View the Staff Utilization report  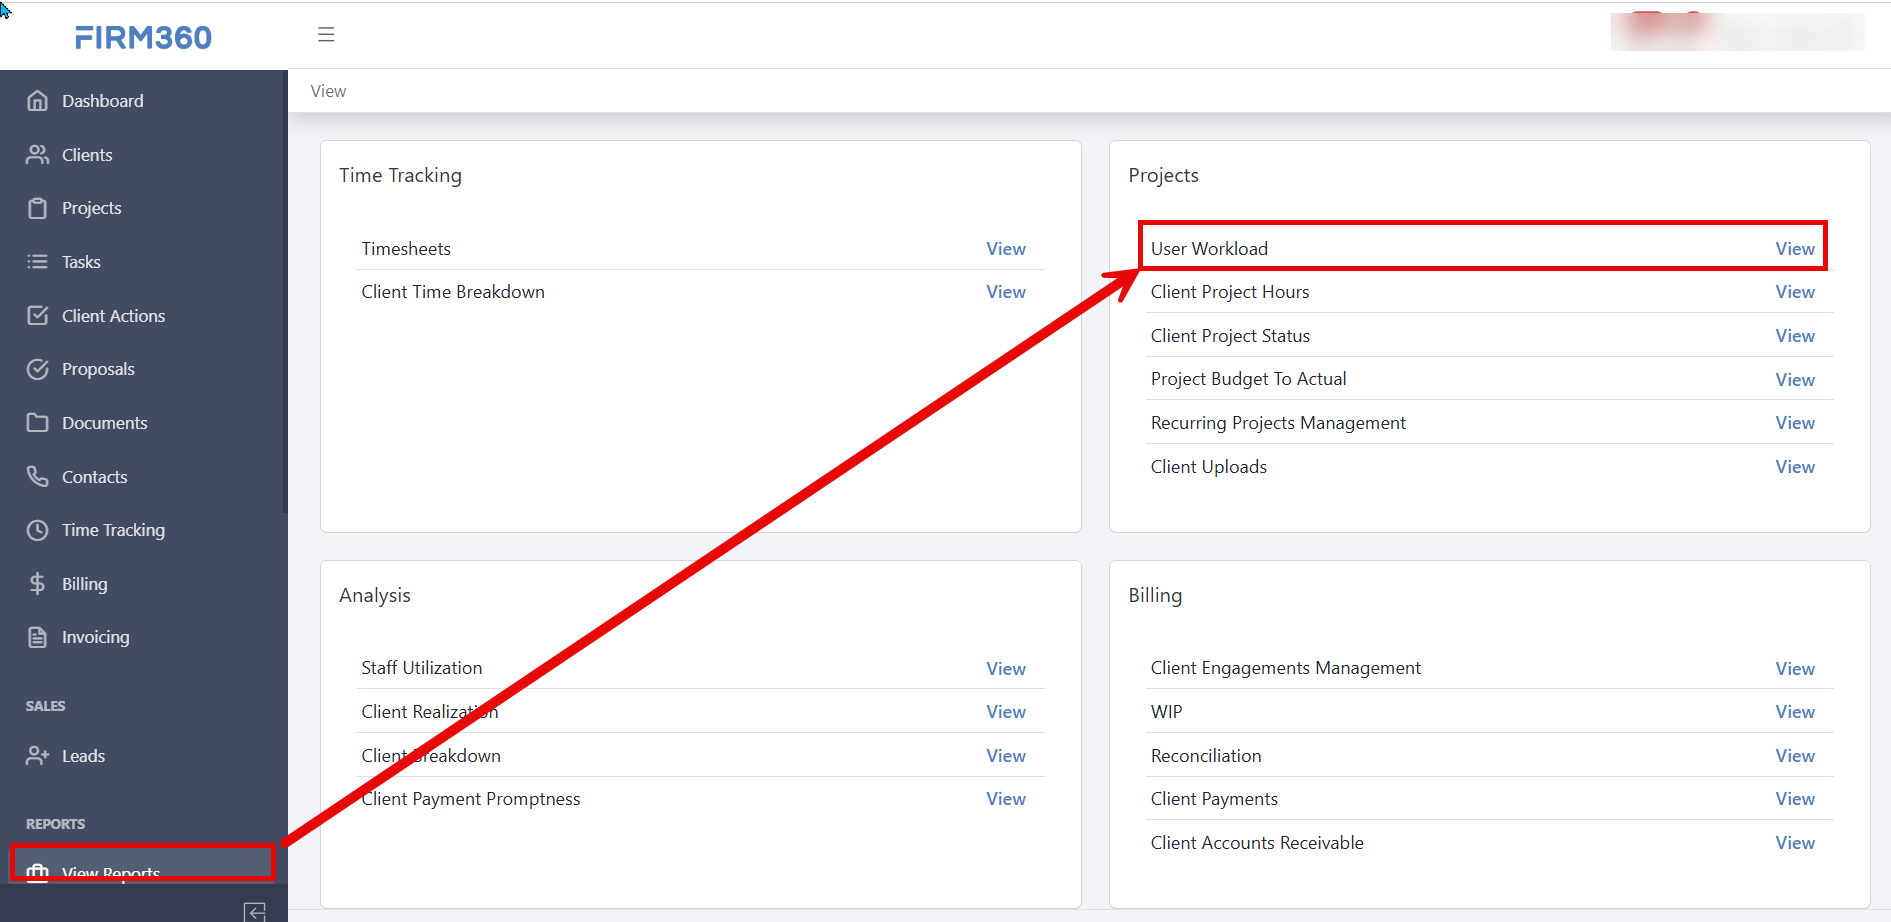pos(1005,669)
